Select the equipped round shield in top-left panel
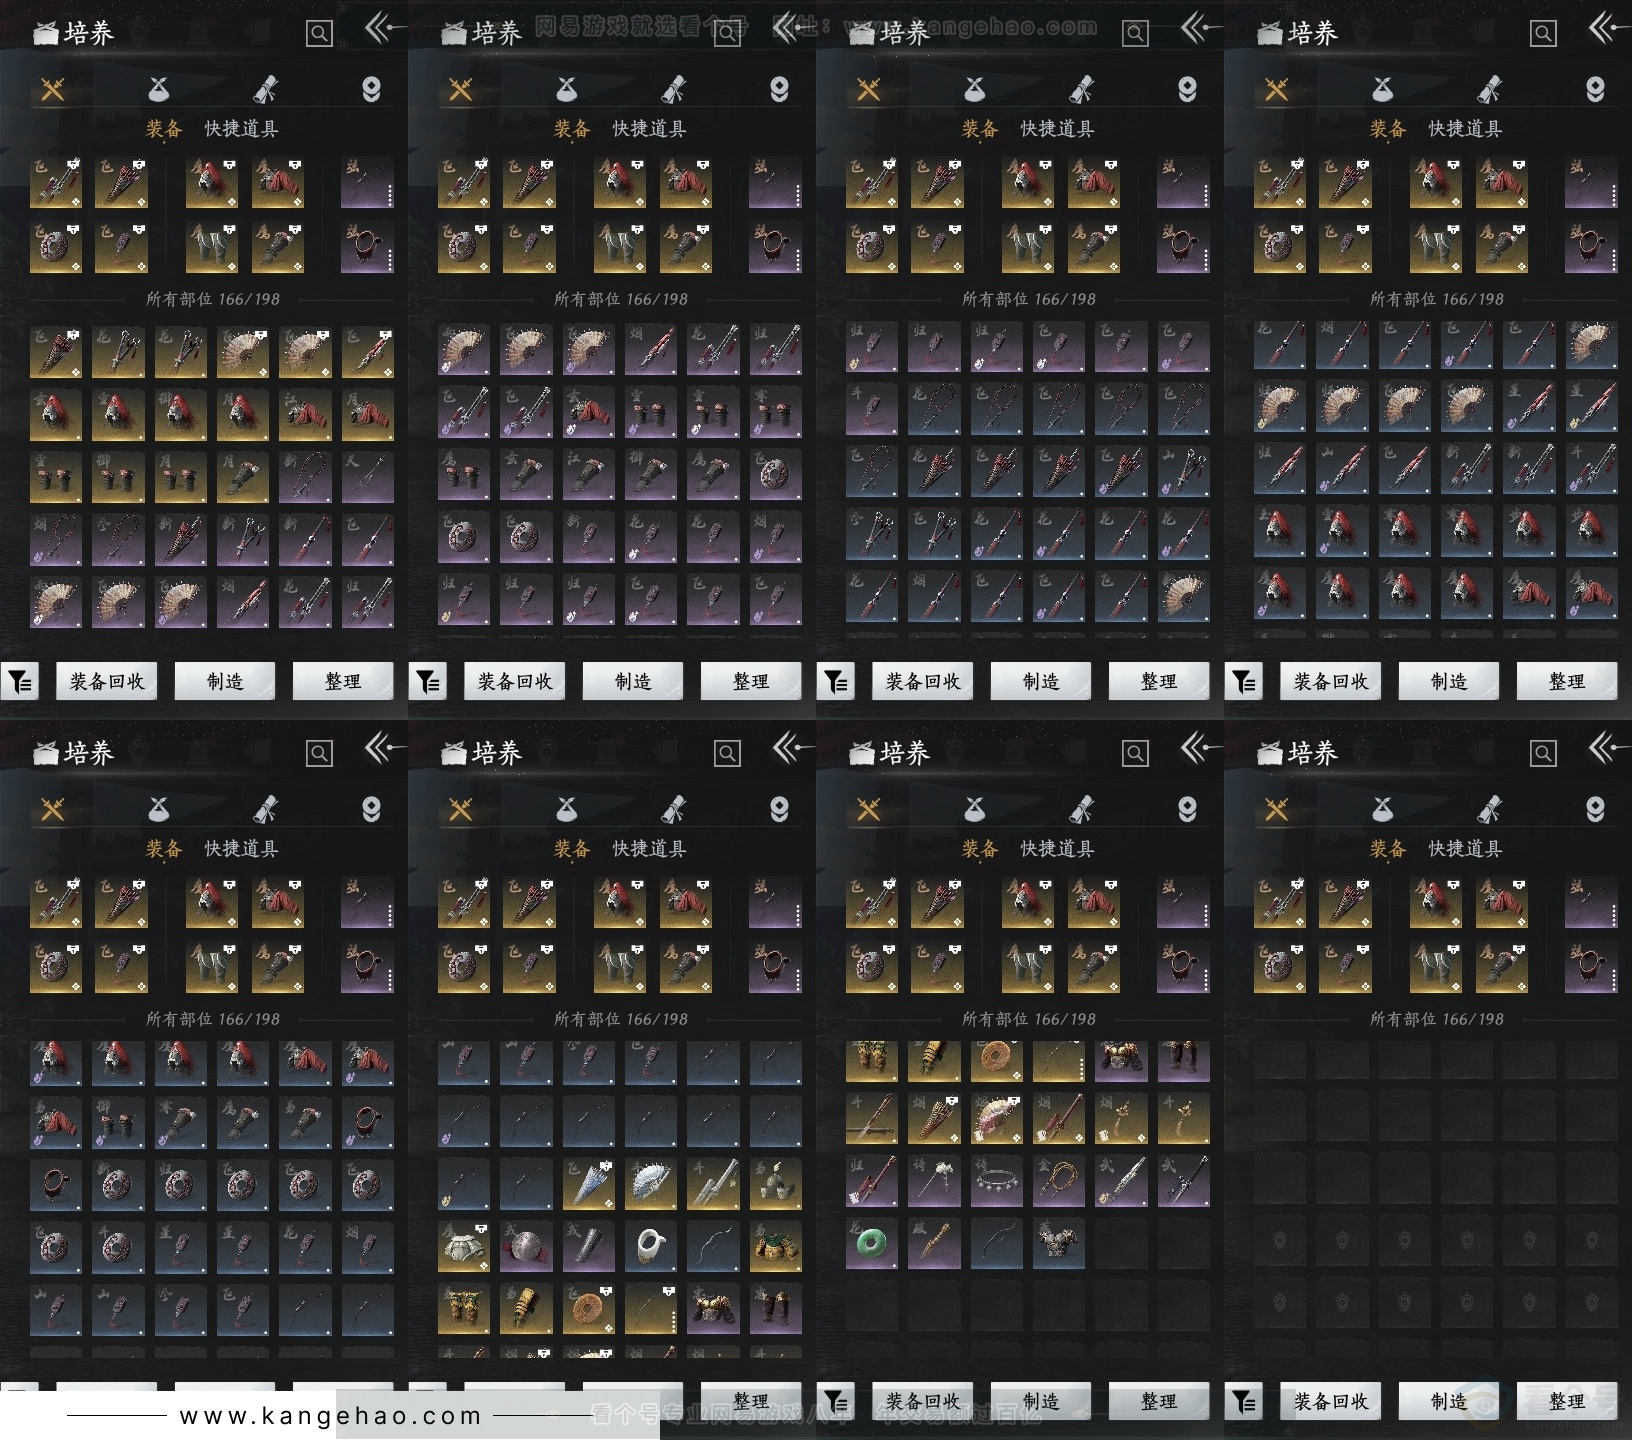This screenshot has width=1632, height=1440. pyautogui.click(x=56, y=248)
